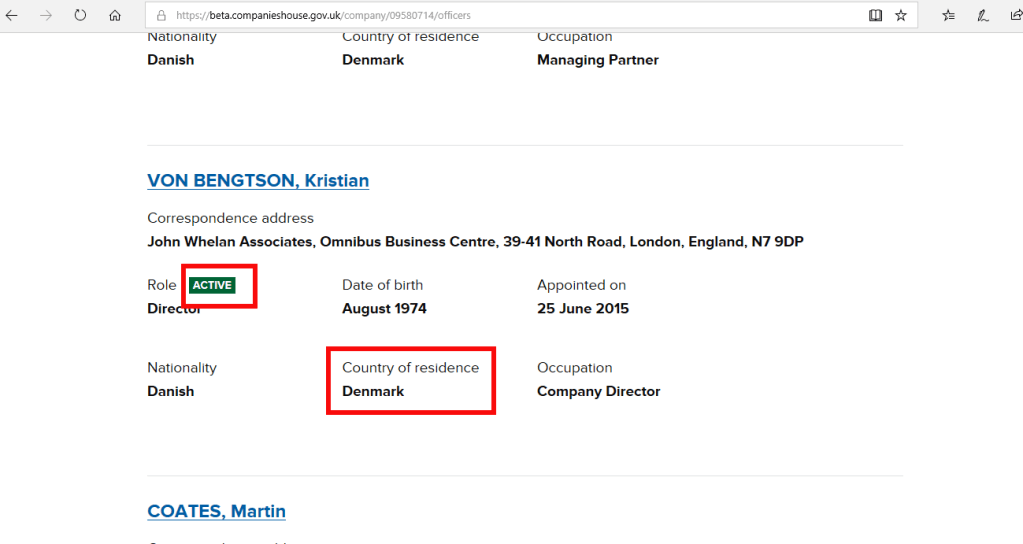Screen dimensions: 1023x544
Task: Open the Favorites hub list icon
Action: pyautogui.click(x=949, y=16)
